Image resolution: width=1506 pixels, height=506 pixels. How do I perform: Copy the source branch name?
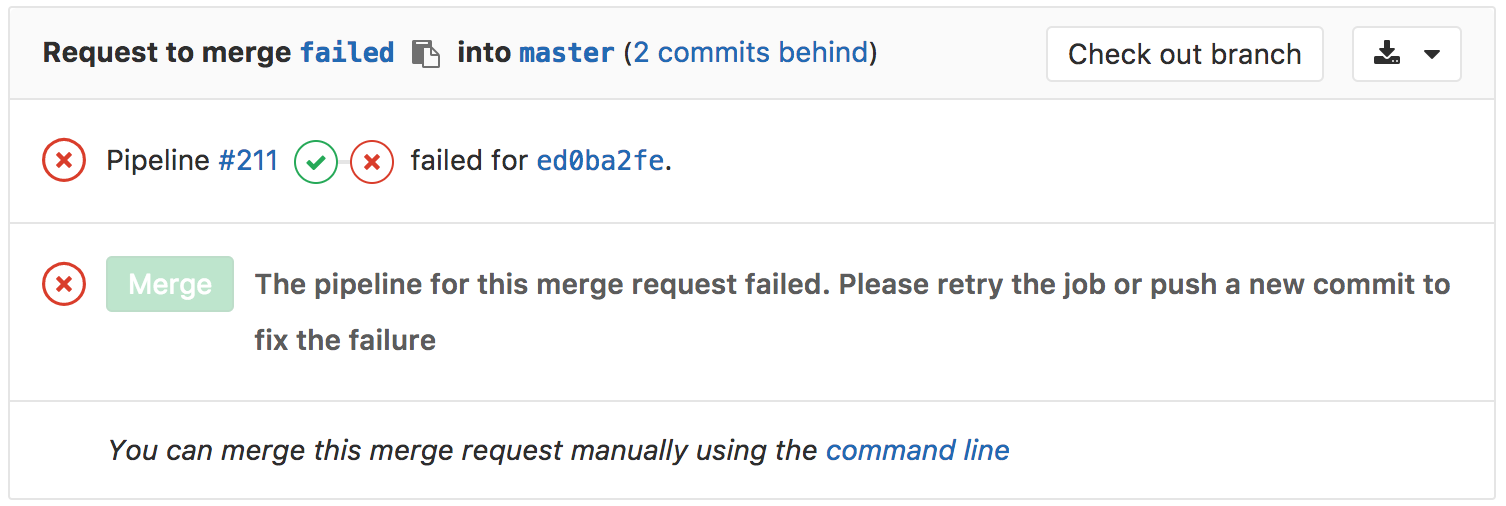tap(426, 54)
